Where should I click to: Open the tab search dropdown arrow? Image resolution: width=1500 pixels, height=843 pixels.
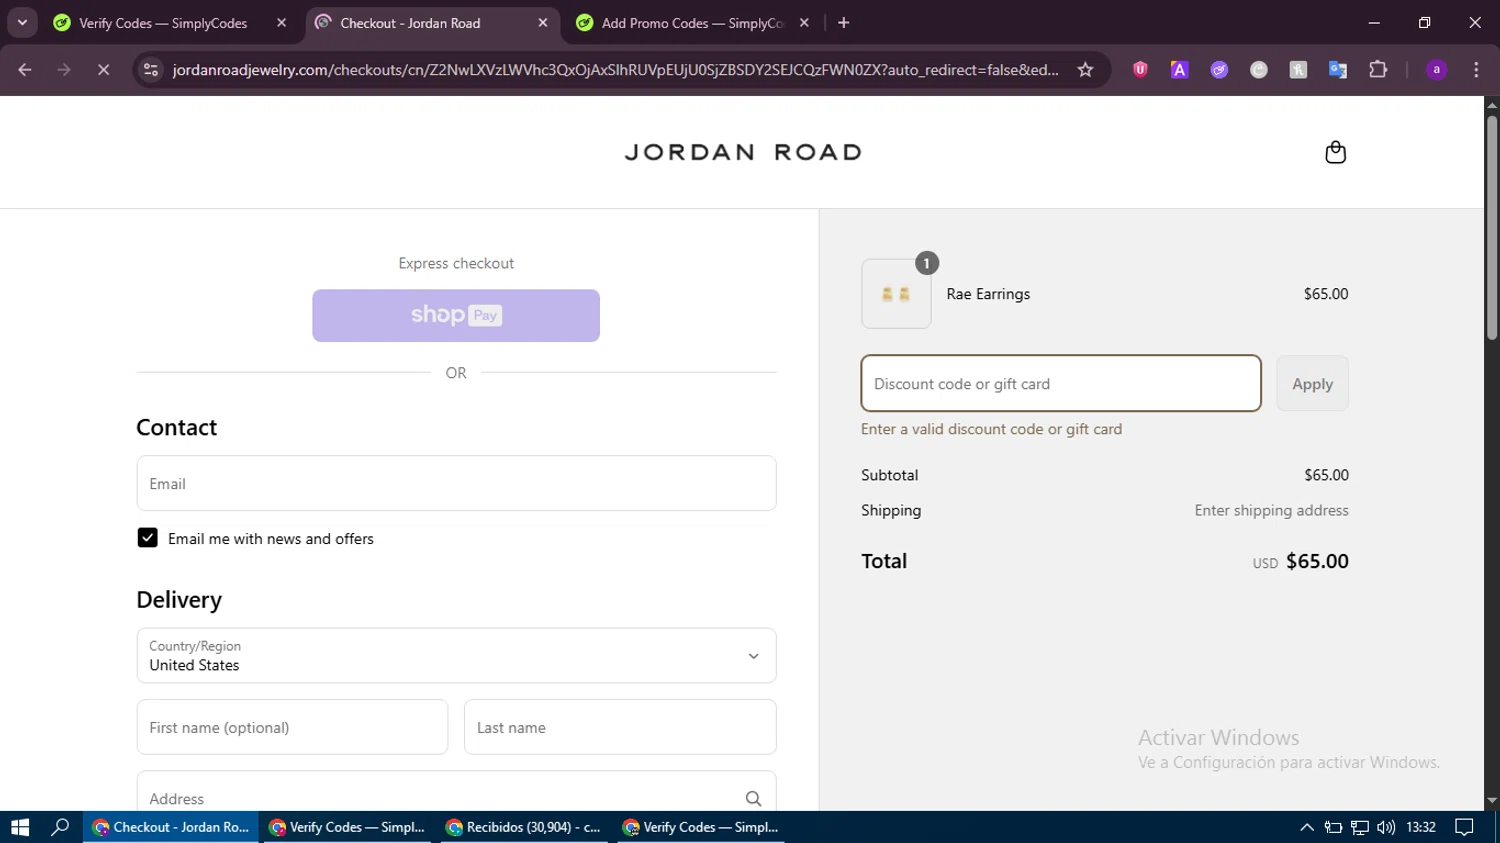click(x=22, y=22)
